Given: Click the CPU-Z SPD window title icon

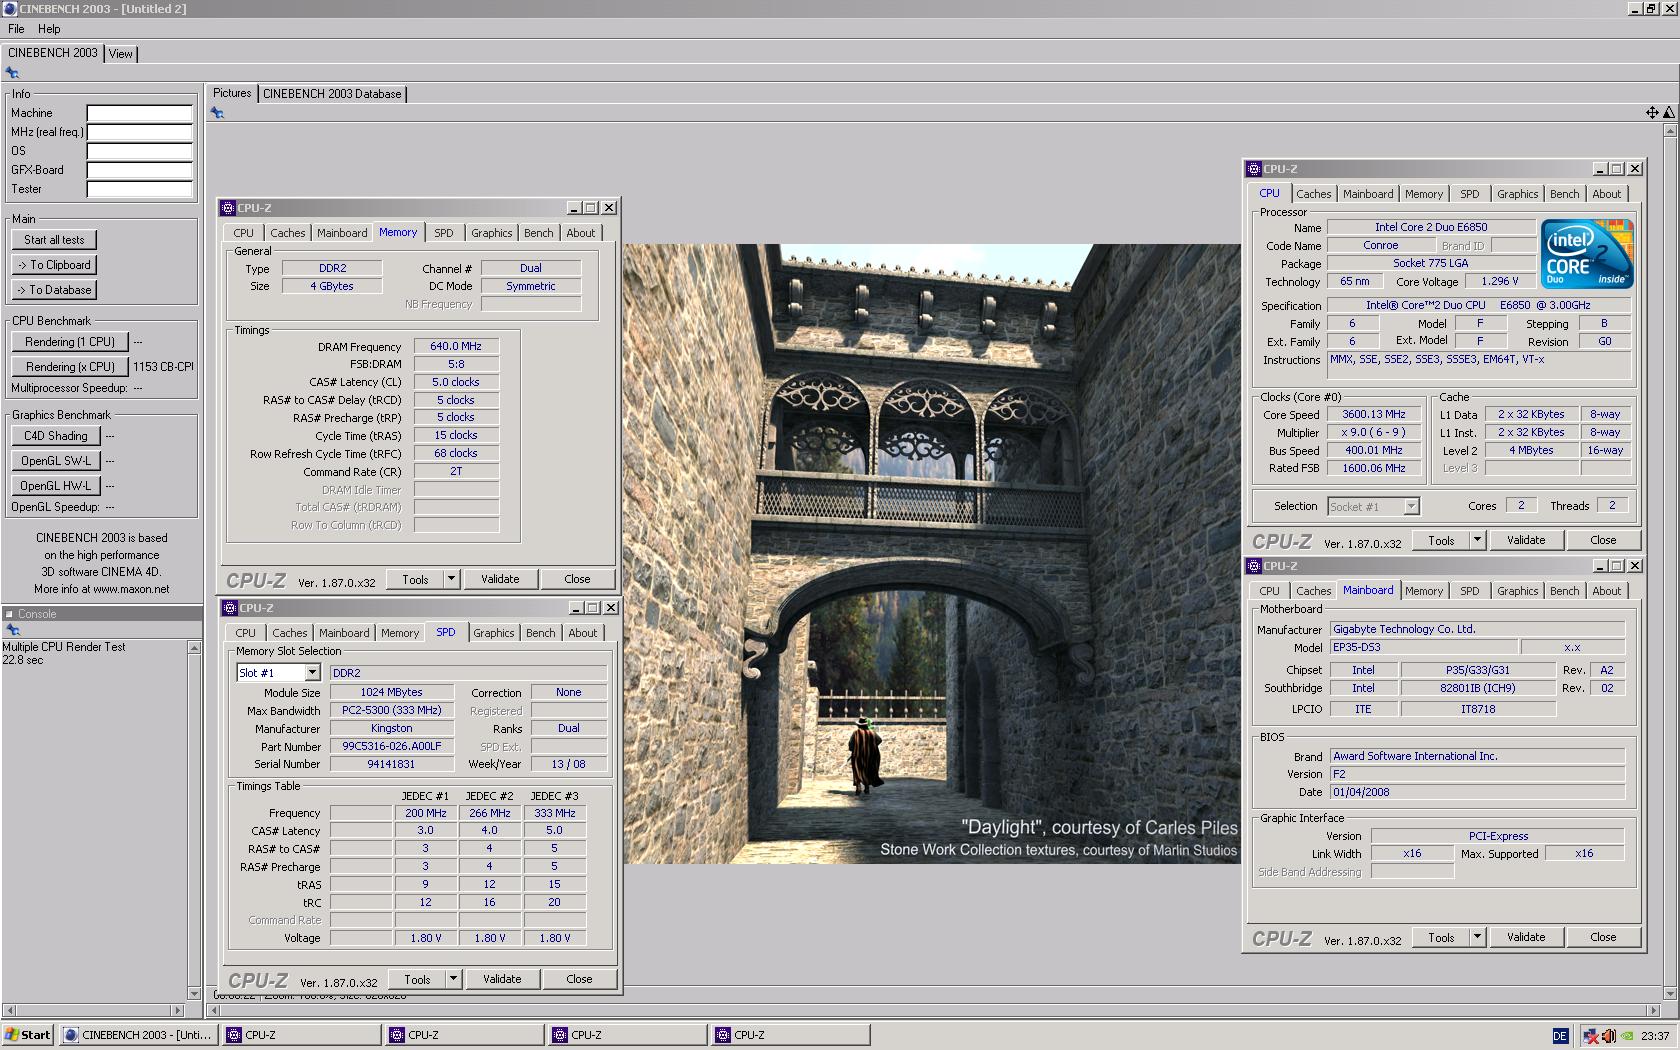Looking at the screenshot, I should pyautogui.click(x=230, y=608).
